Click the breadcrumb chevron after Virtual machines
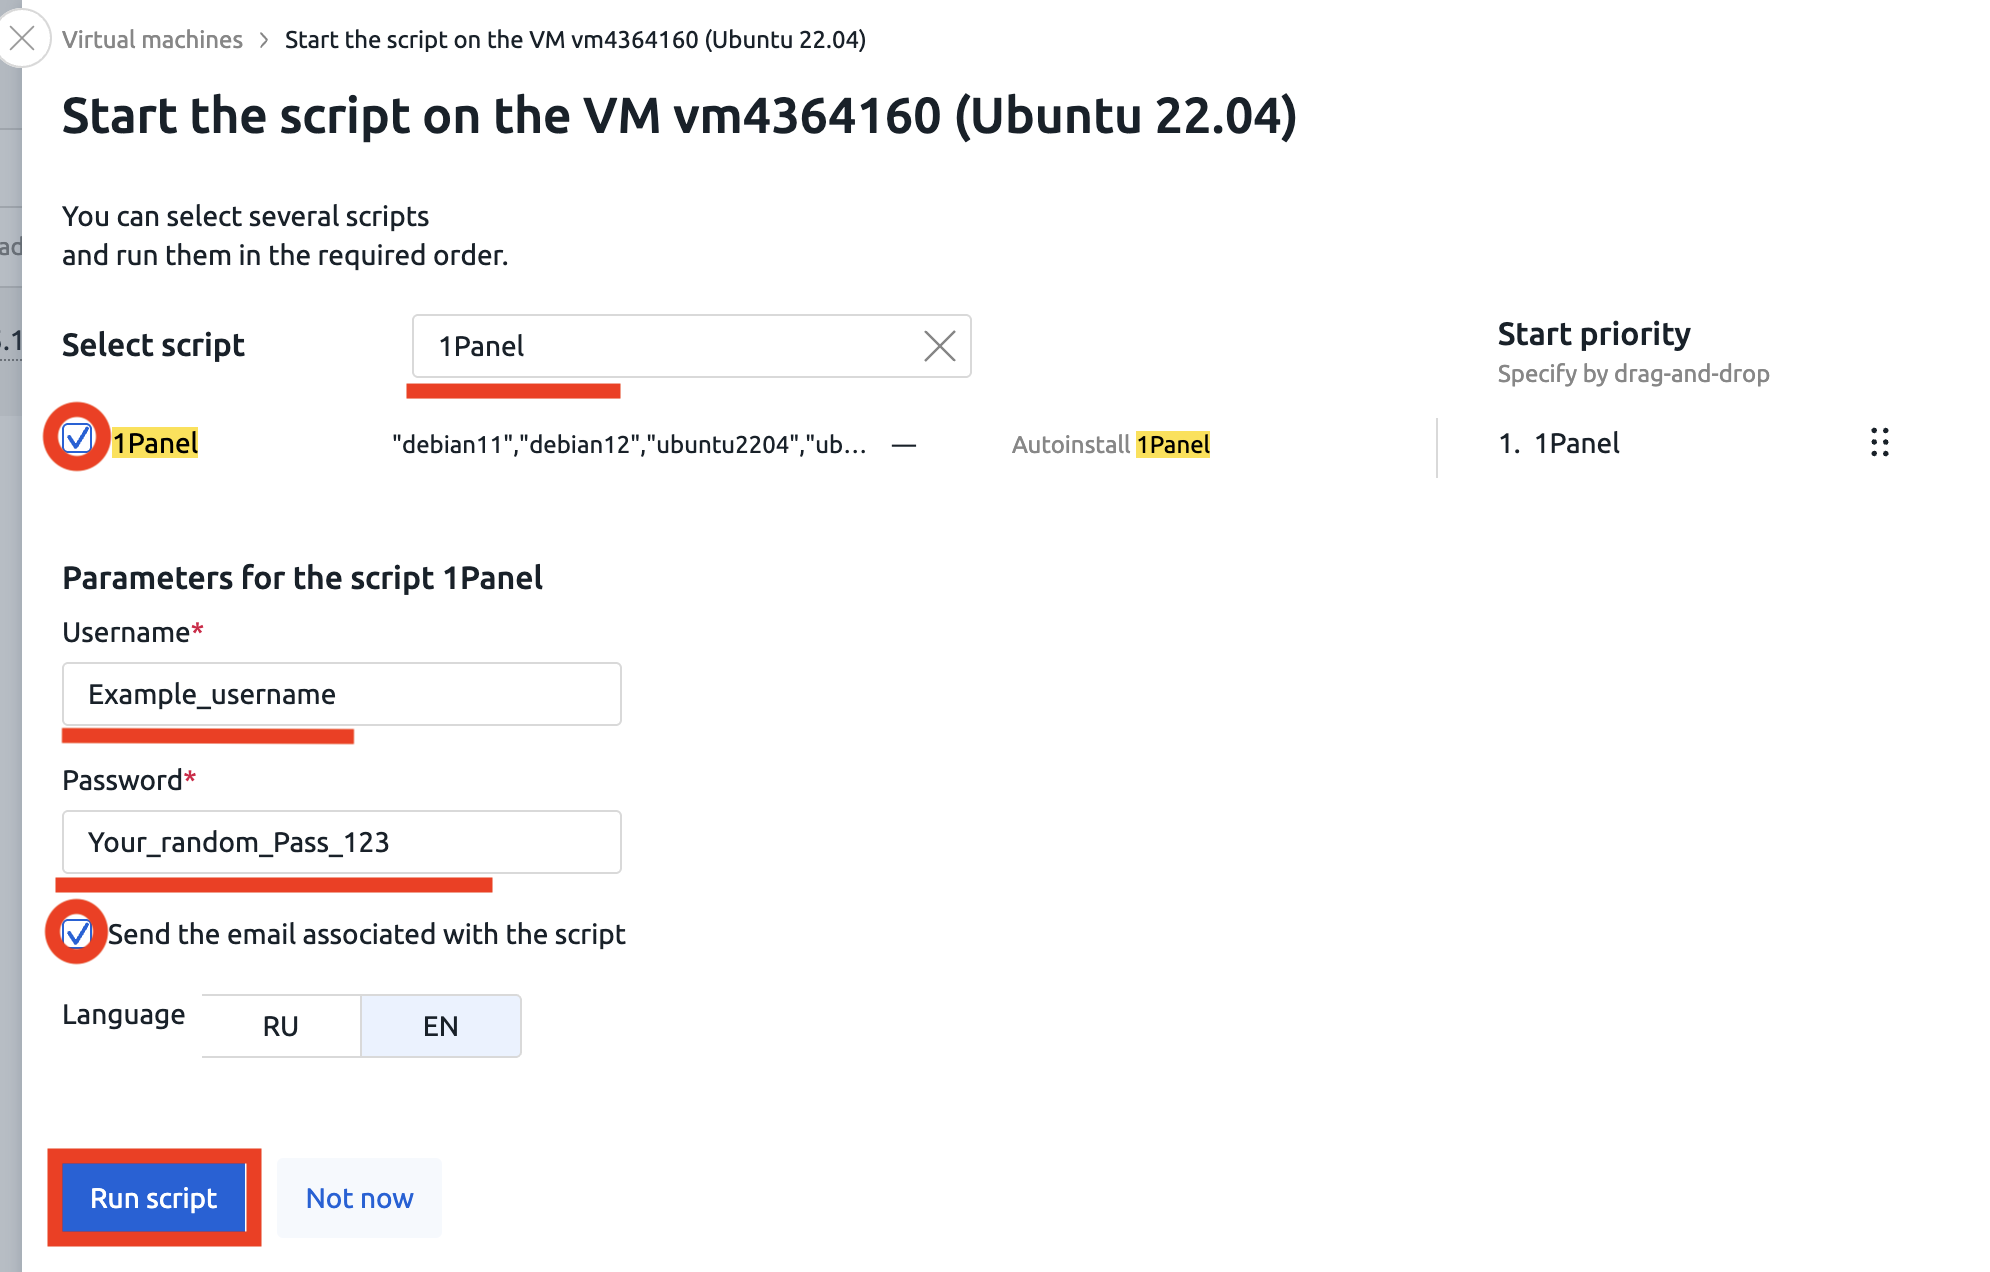The image size is (1990, 1272). click(x=264, y=40)
